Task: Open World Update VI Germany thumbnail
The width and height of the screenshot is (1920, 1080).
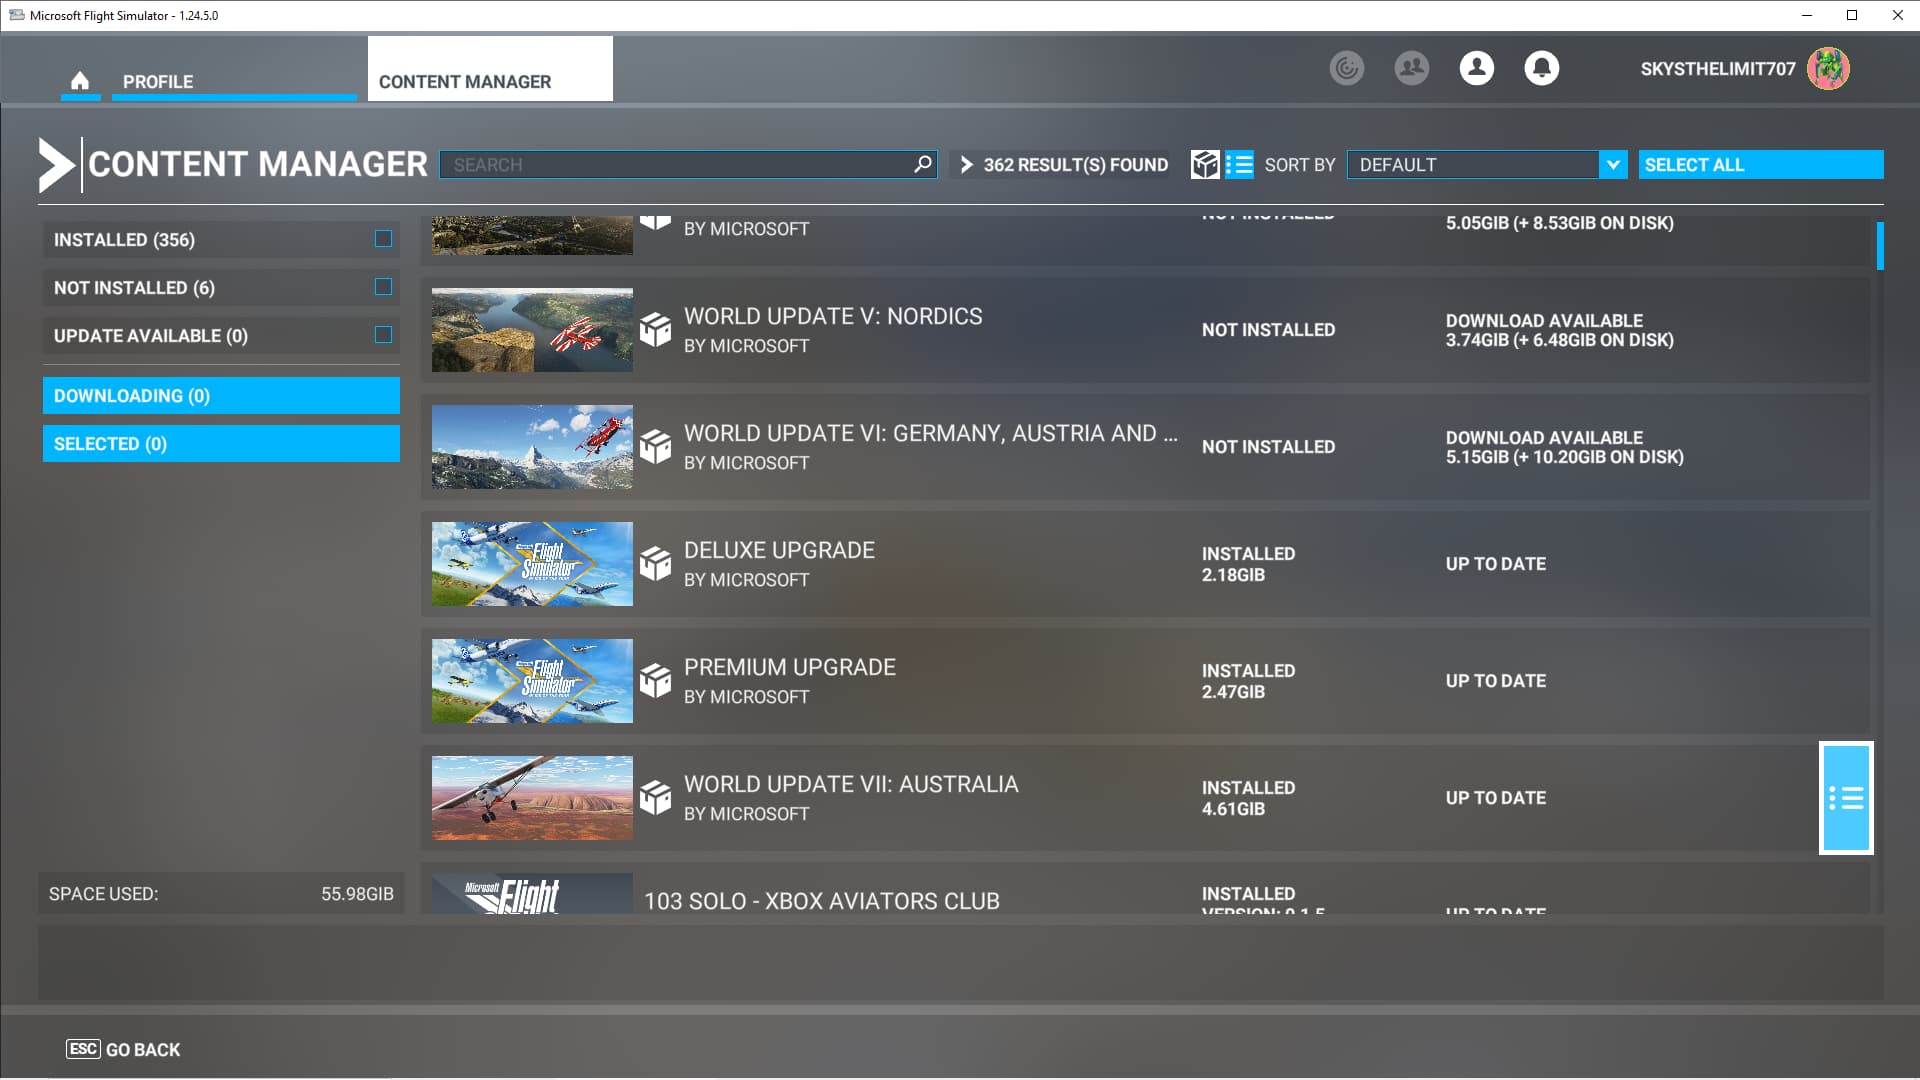Action: (x=532, y=447)
